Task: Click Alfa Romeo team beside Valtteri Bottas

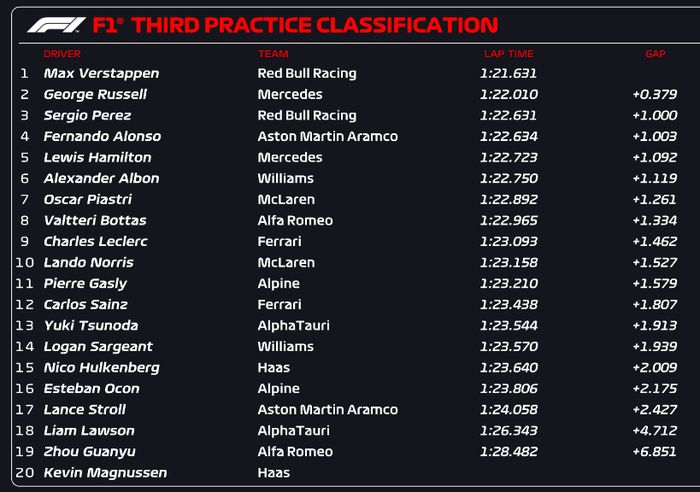Action: [x=295, y=220]
